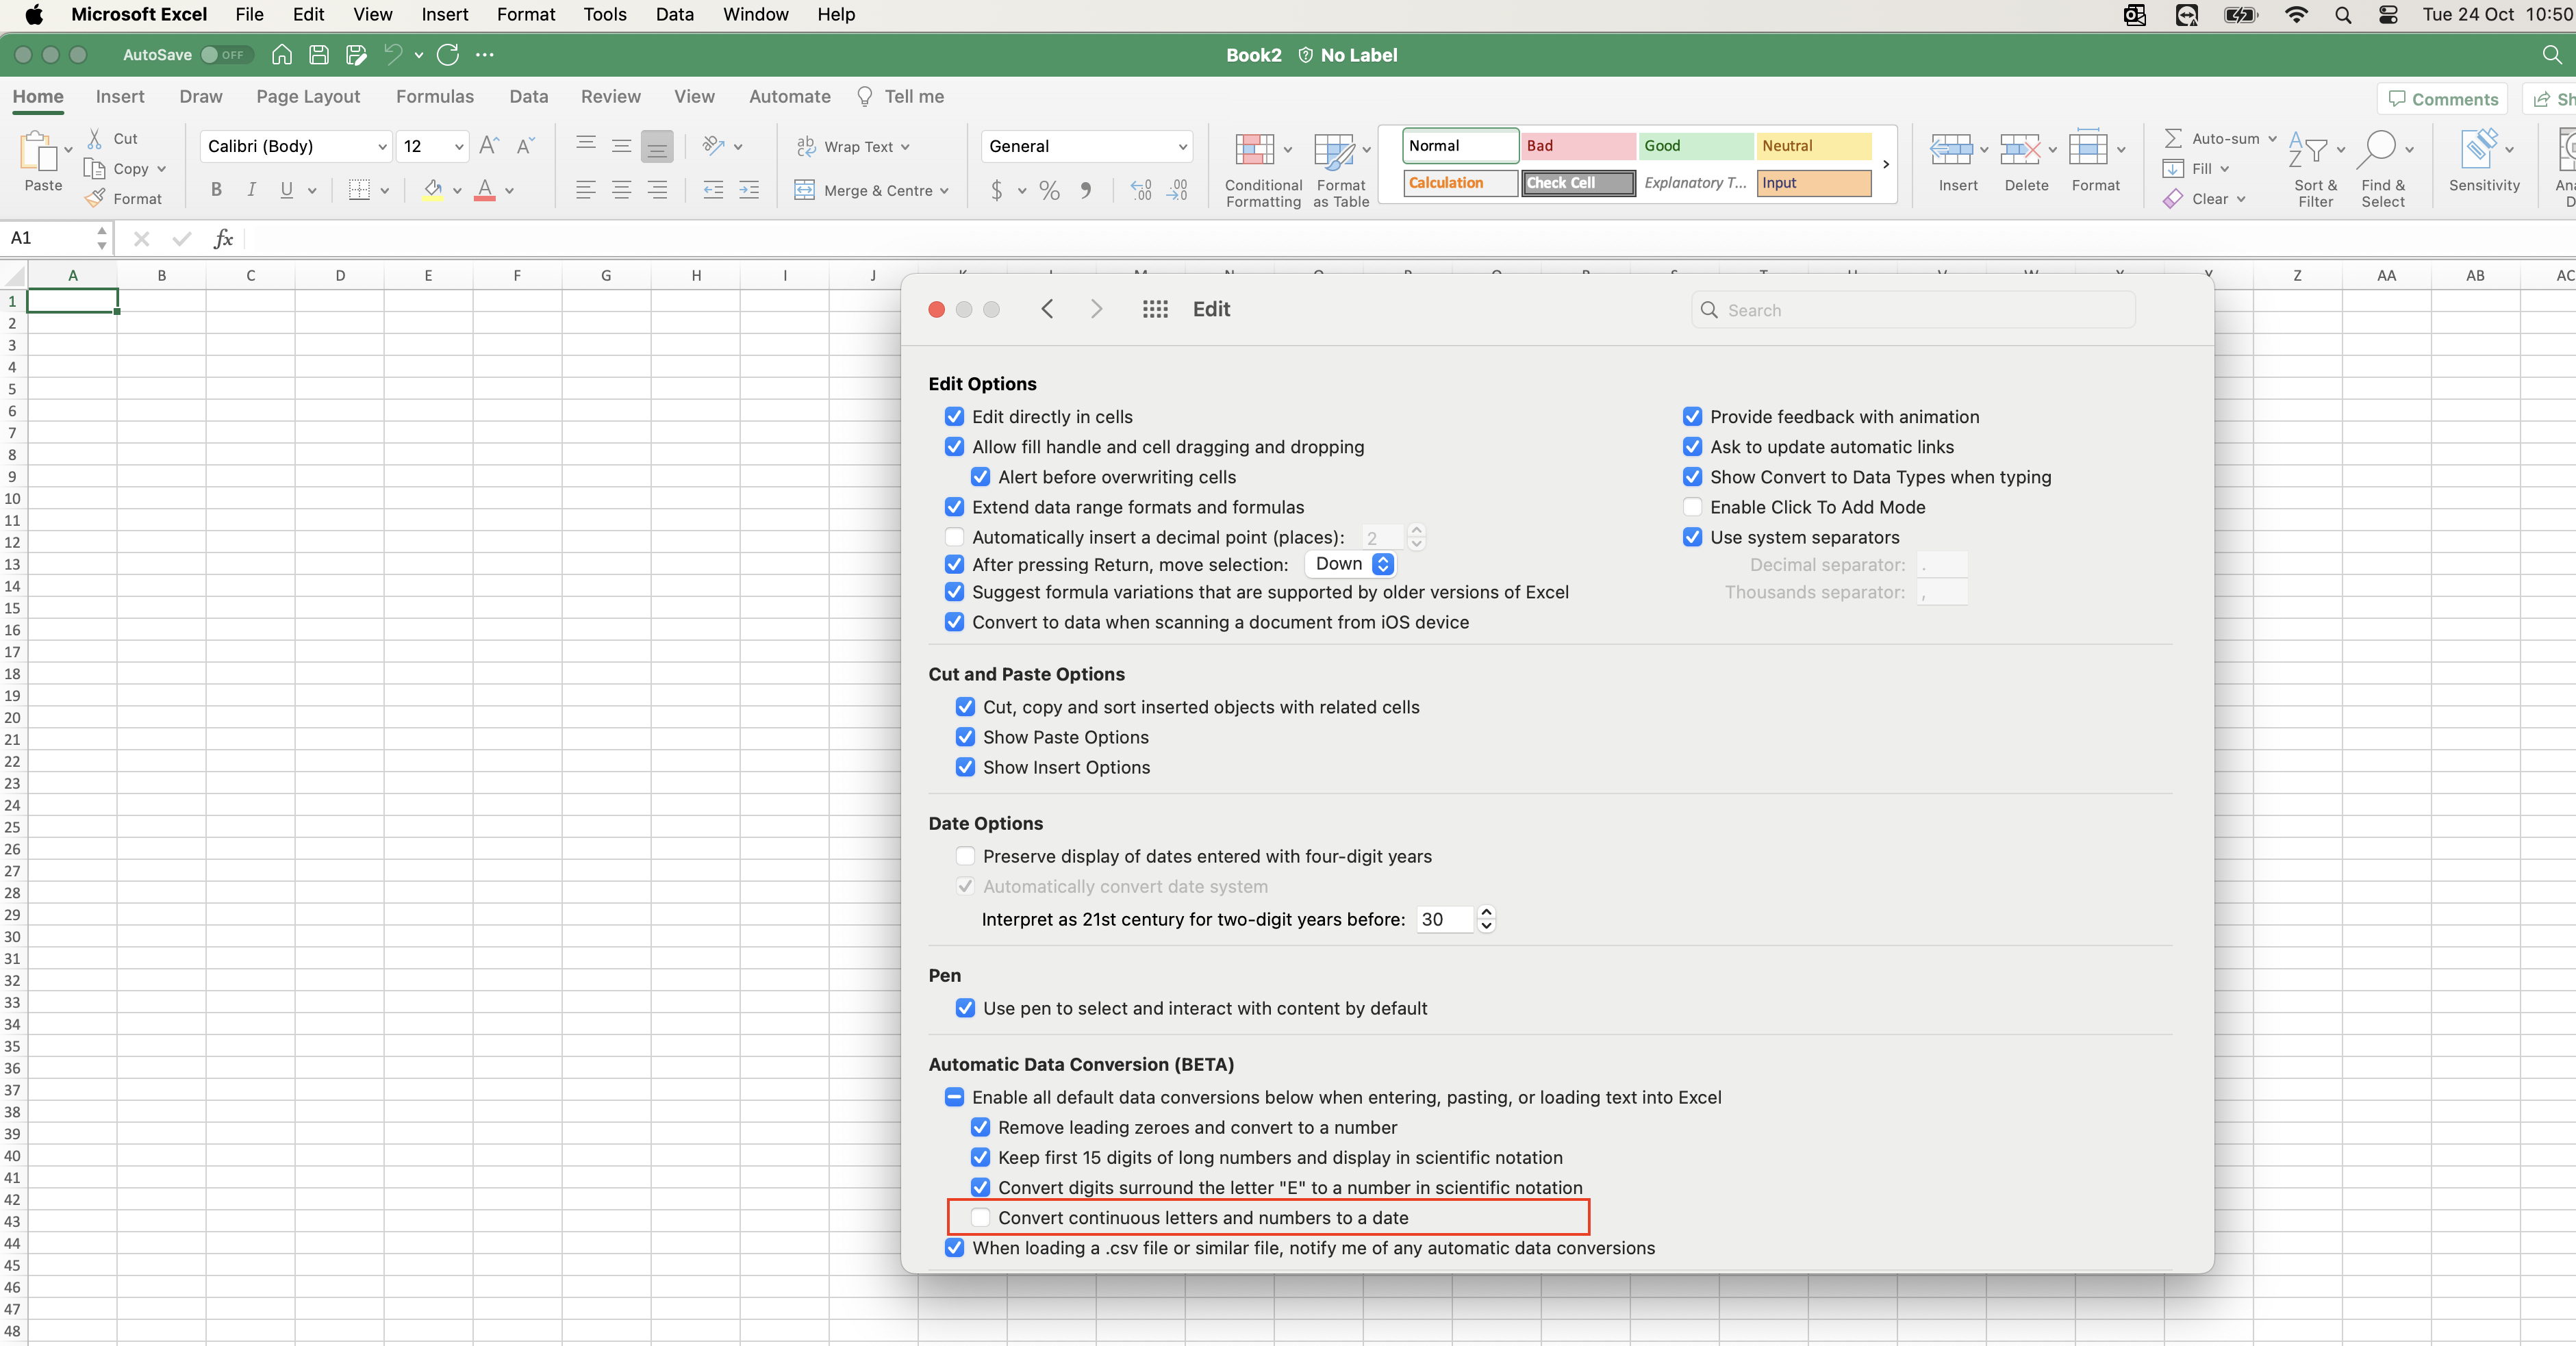Increase font size with large A icon
Viewport: 2576px width, 1346px height.
coord(489,146)
